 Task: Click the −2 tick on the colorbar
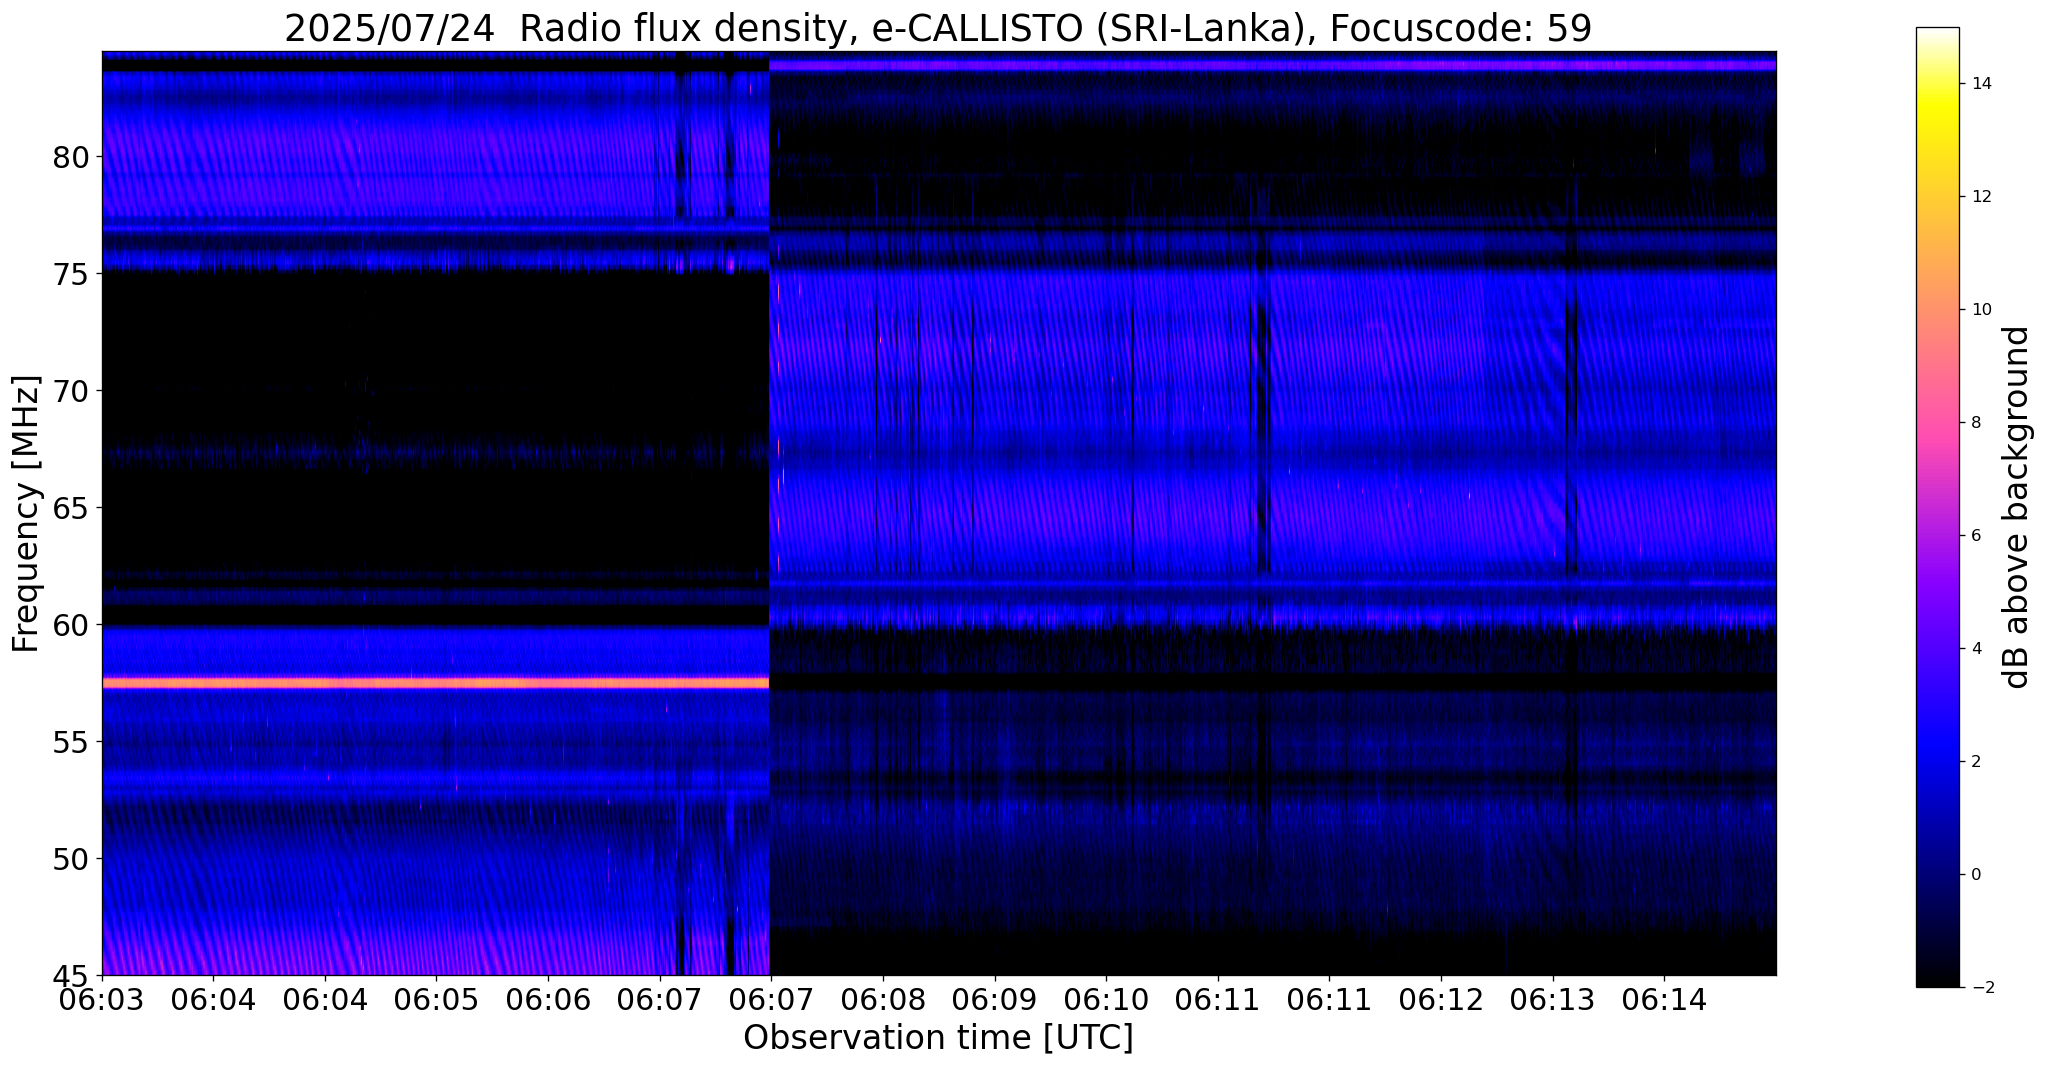point(1978,987)
